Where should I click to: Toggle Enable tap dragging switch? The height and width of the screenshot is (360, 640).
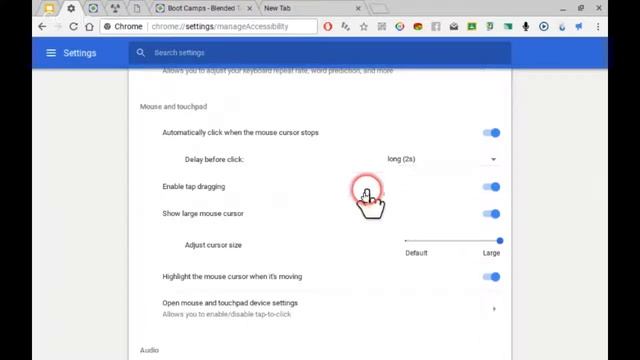491,187
